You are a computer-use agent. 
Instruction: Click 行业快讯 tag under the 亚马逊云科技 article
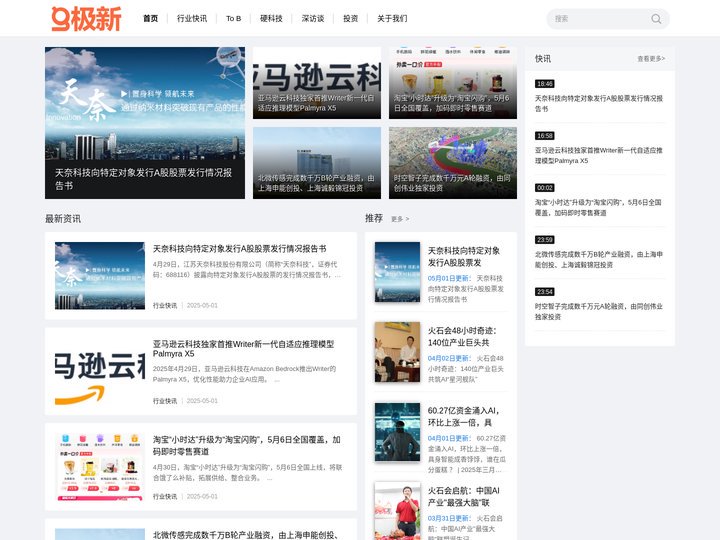pos(165,401)
